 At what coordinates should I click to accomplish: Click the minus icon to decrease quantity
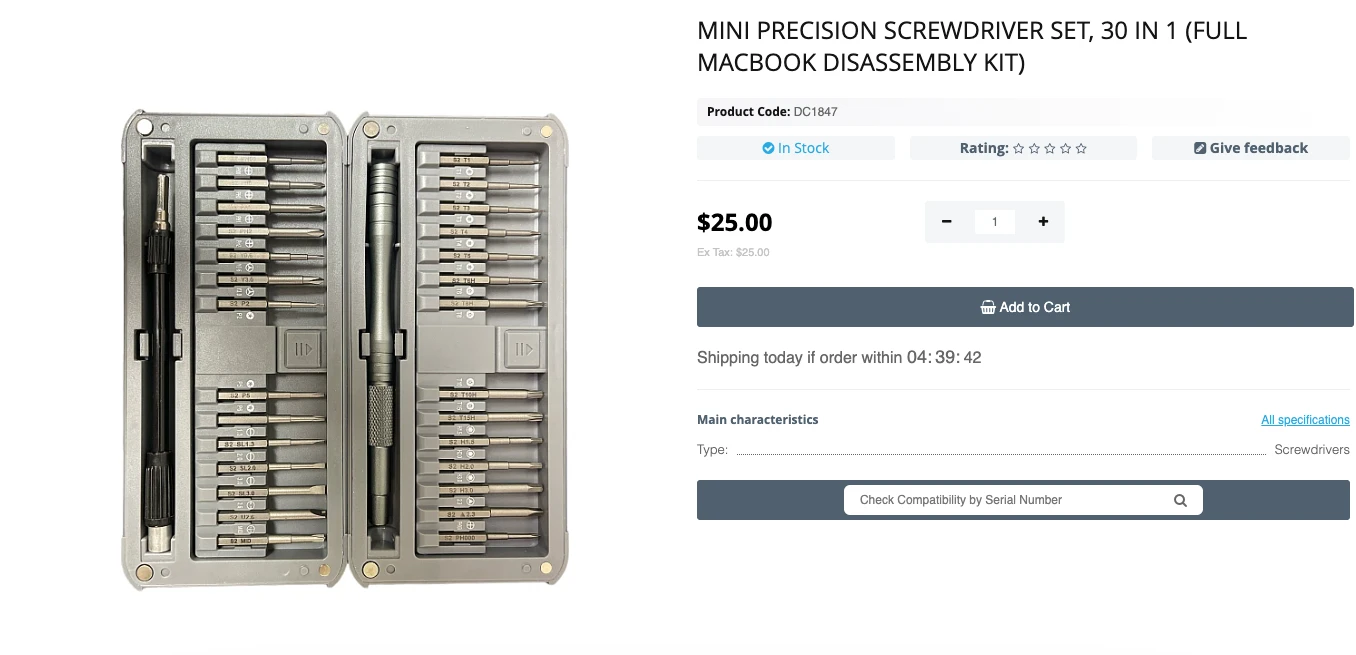pos(946,221)
